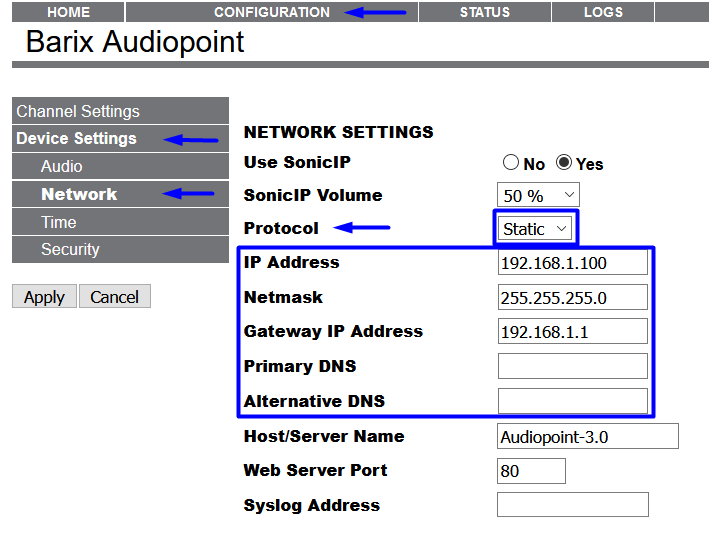Switch to the CONFIGURATION tab
The width and height of the screenshot is (709, 541).
271,12
